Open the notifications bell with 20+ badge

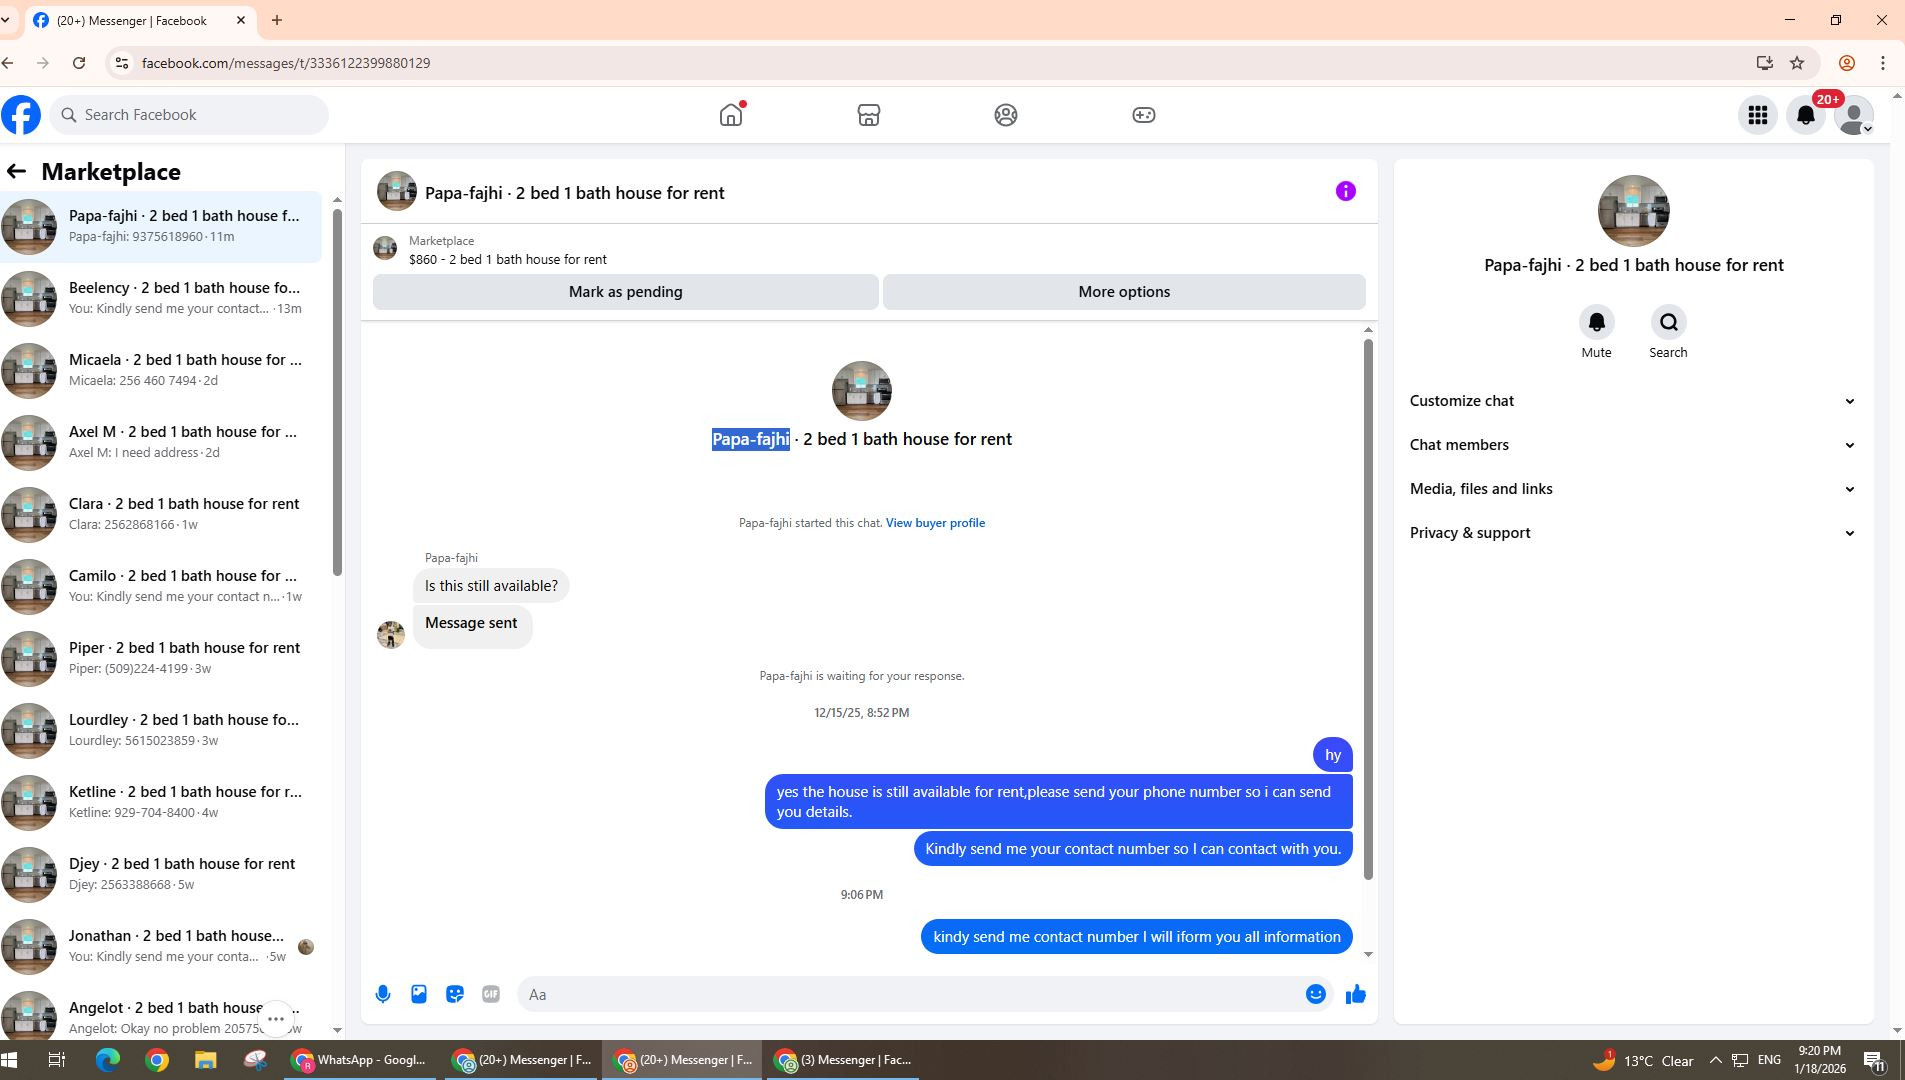(x=1805, y=115)
